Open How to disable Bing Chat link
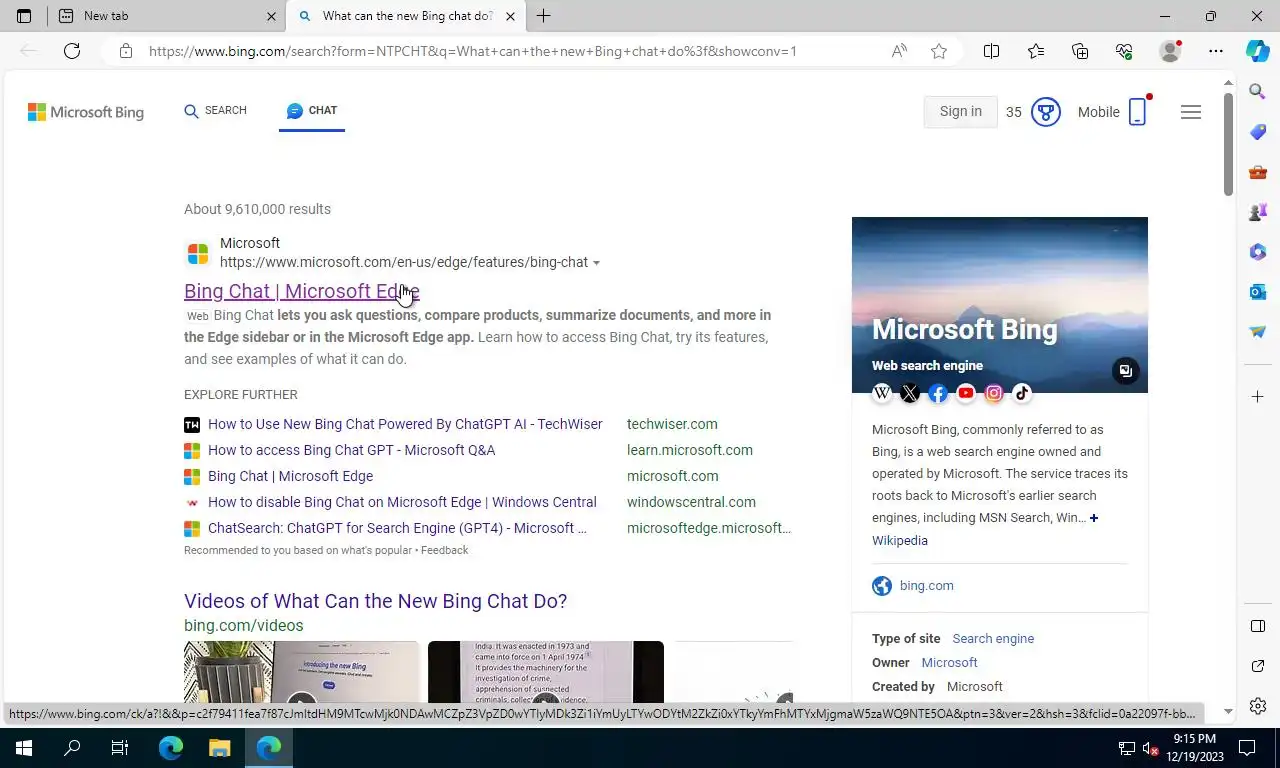Image resolution: width=1280 pixels, height=768 pixels. tap(402, 502)
